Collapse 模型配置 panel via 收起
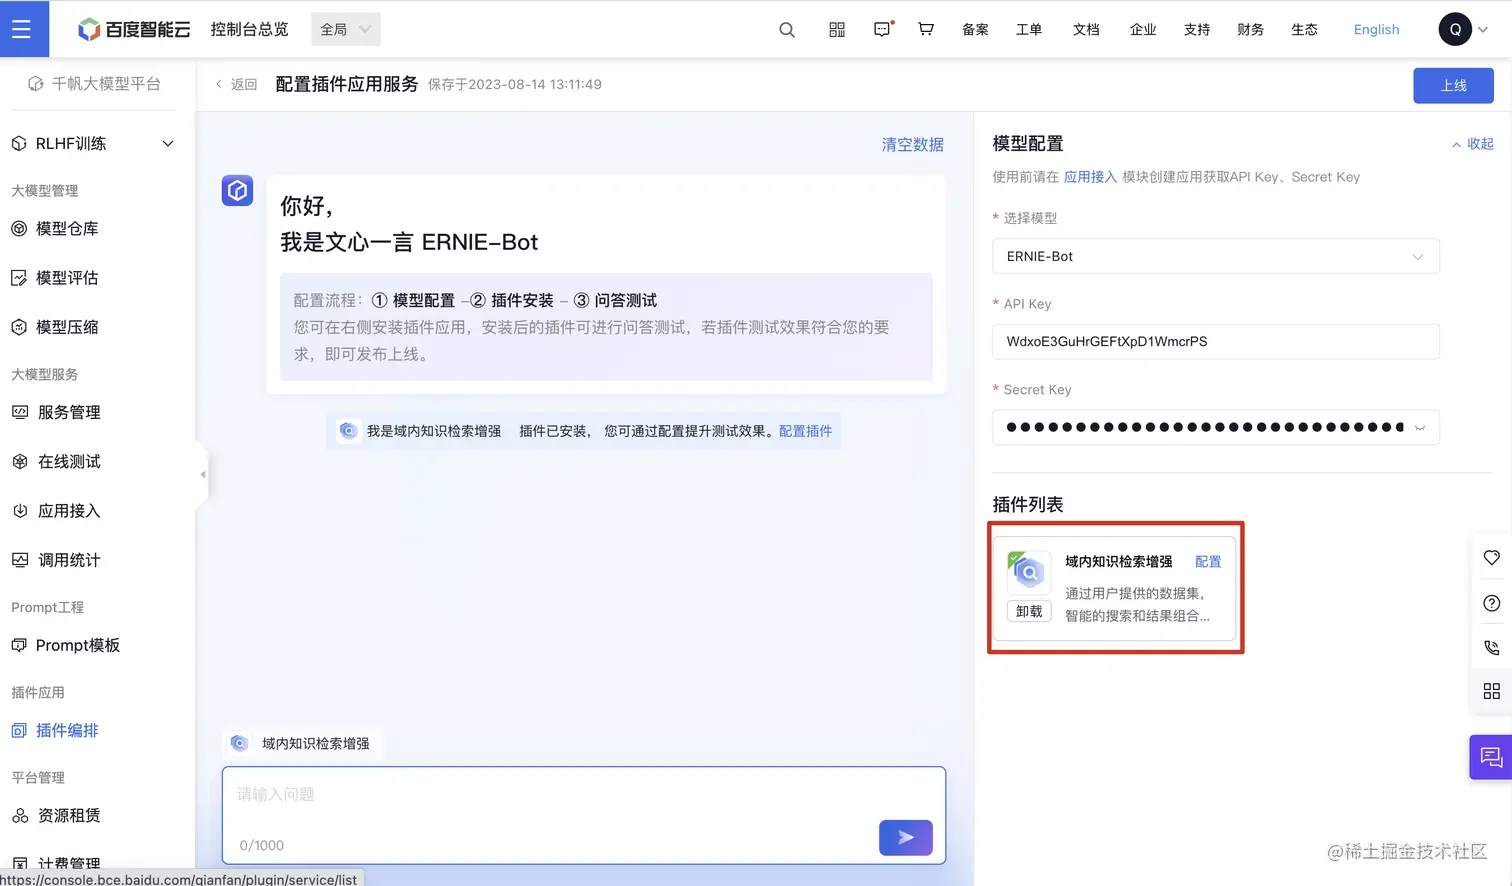 (1472, 144)
